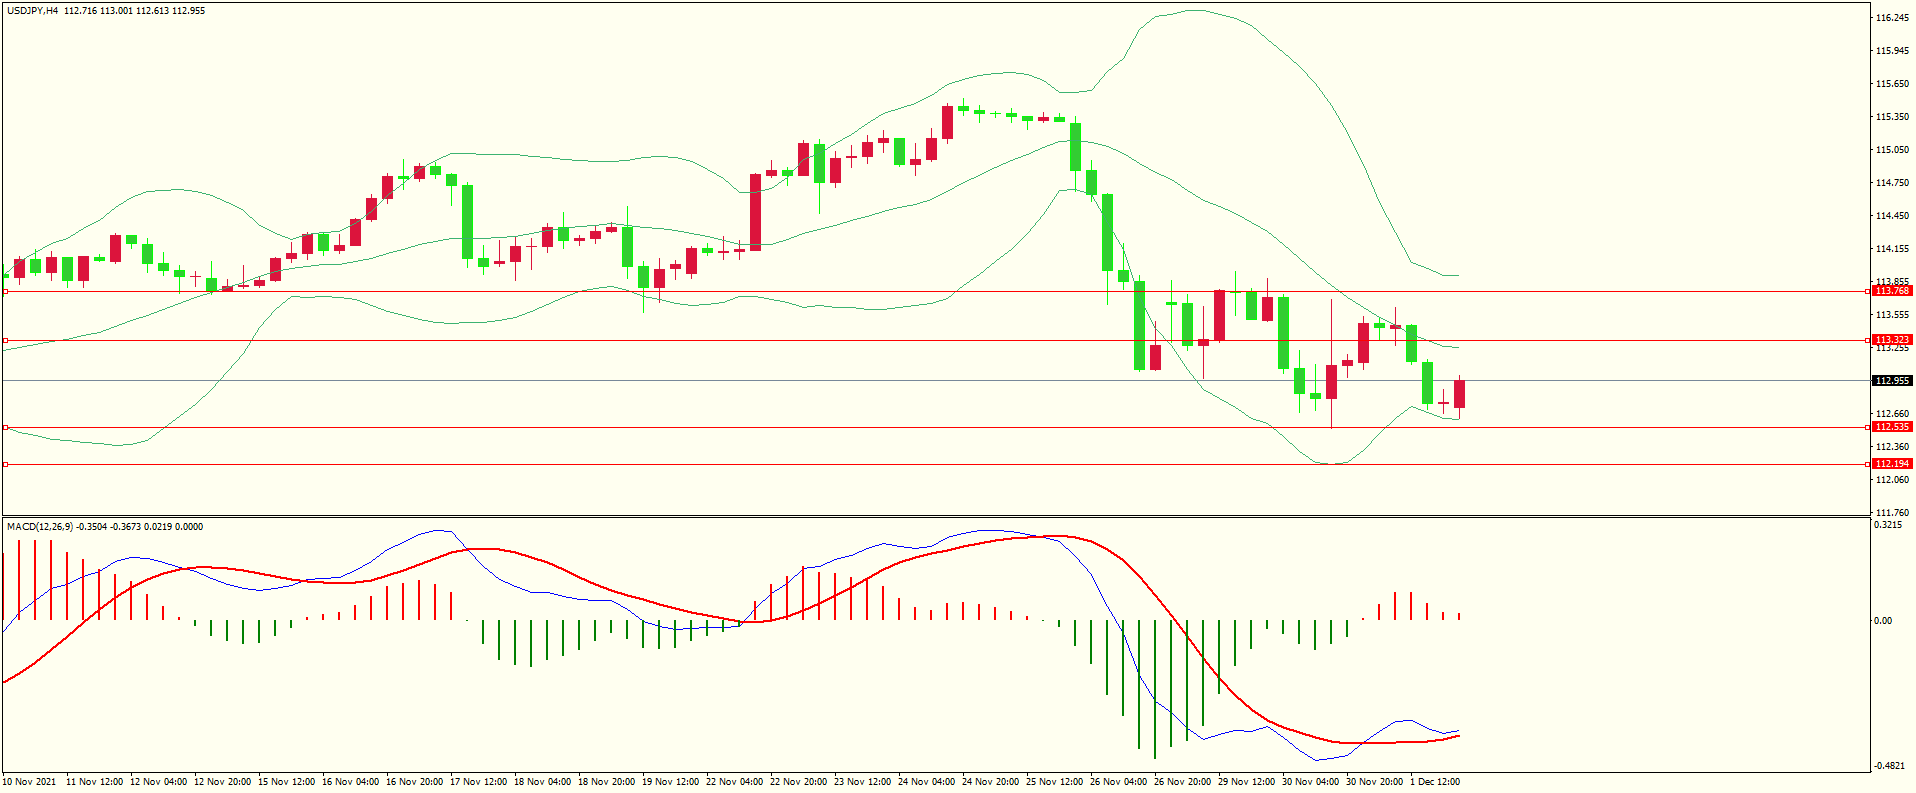The width and height of the screenshot is (1916, 793).
Task: Click the 1 Dec 12:00 time label
Action: tap(1435, 782)
